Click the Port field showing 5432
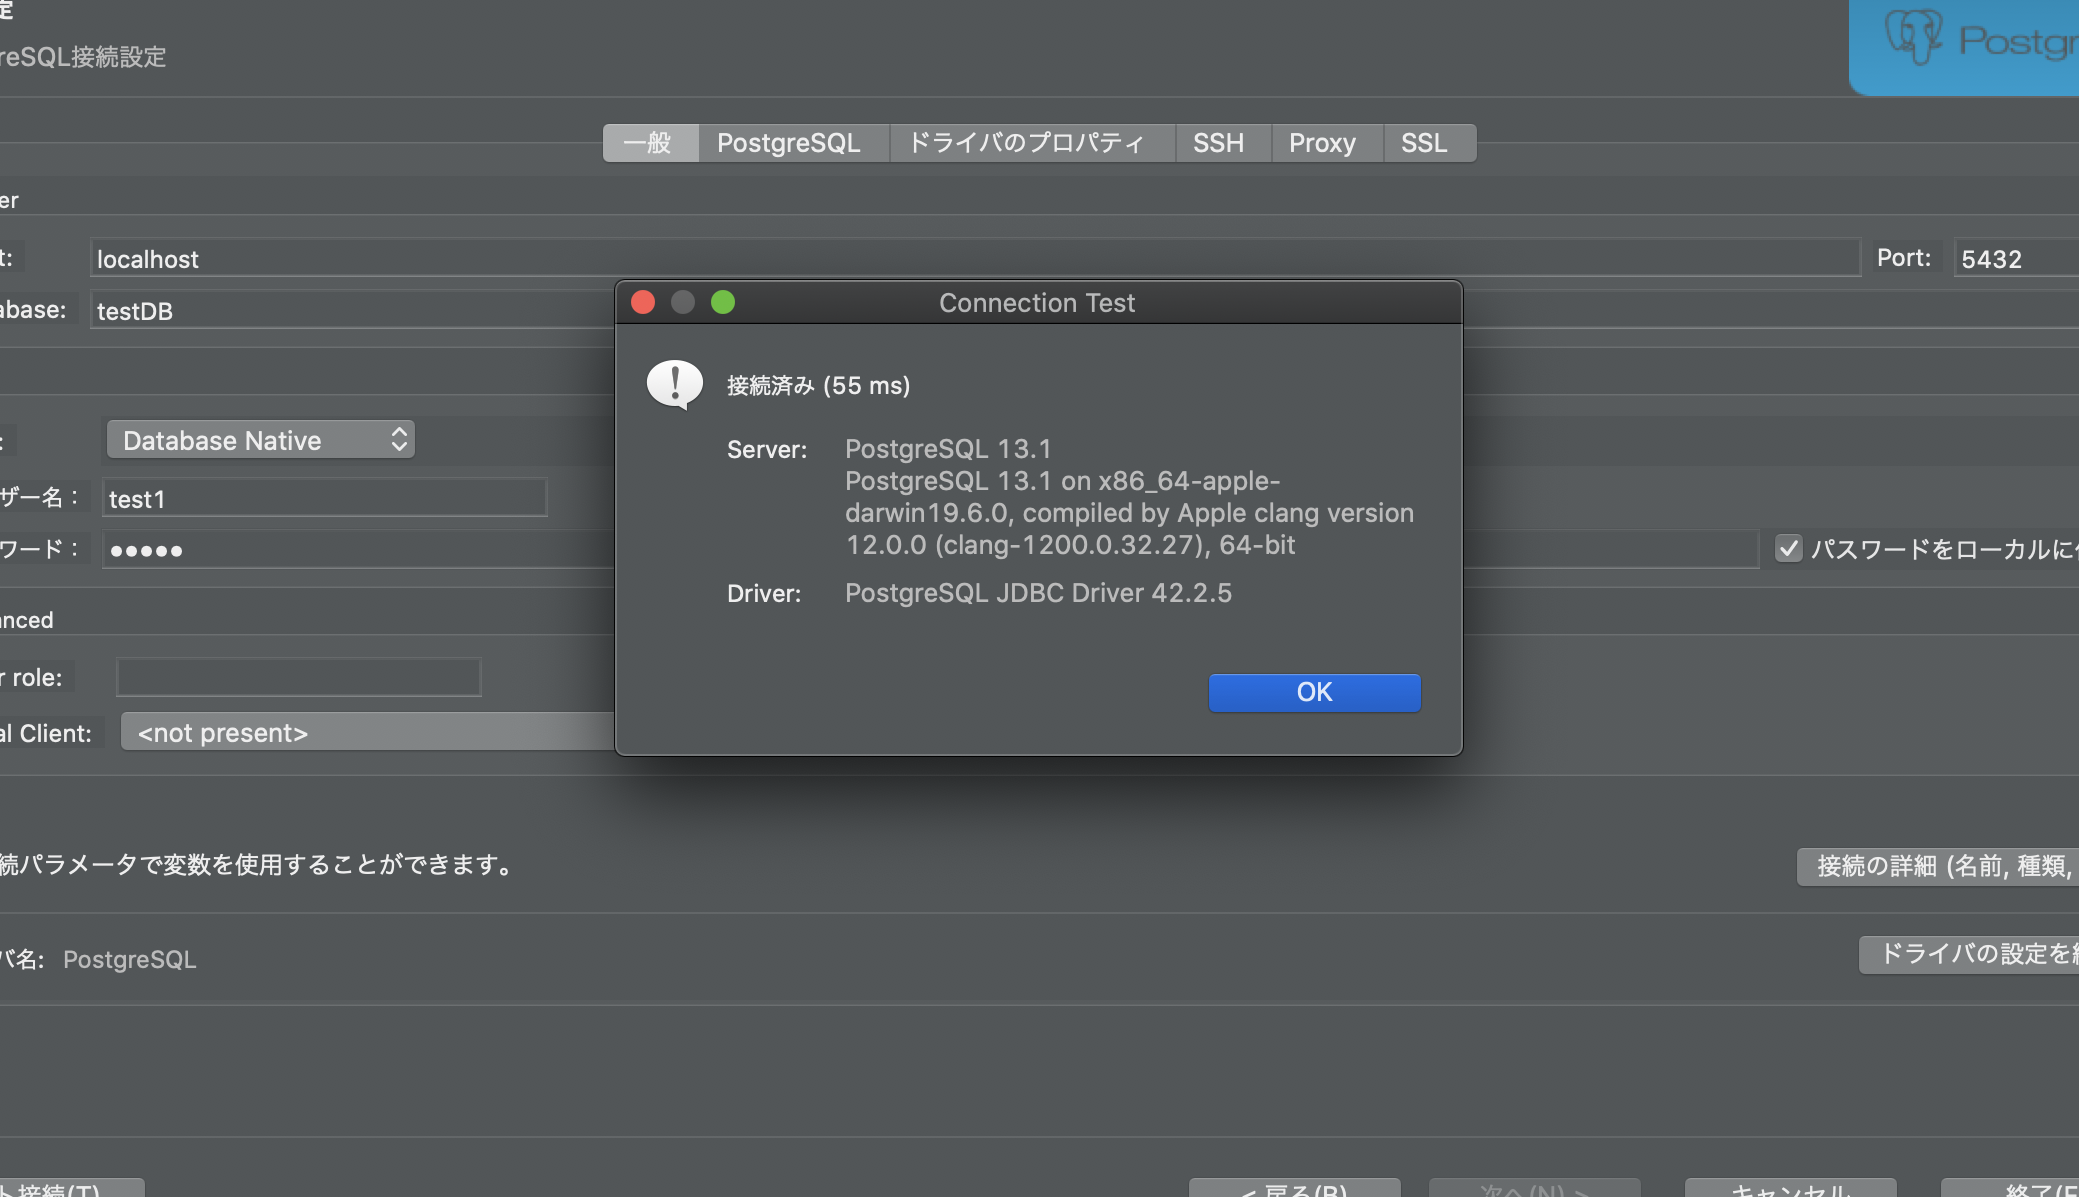This screenshot has height=1197, width=2079. pos(2016,258)
